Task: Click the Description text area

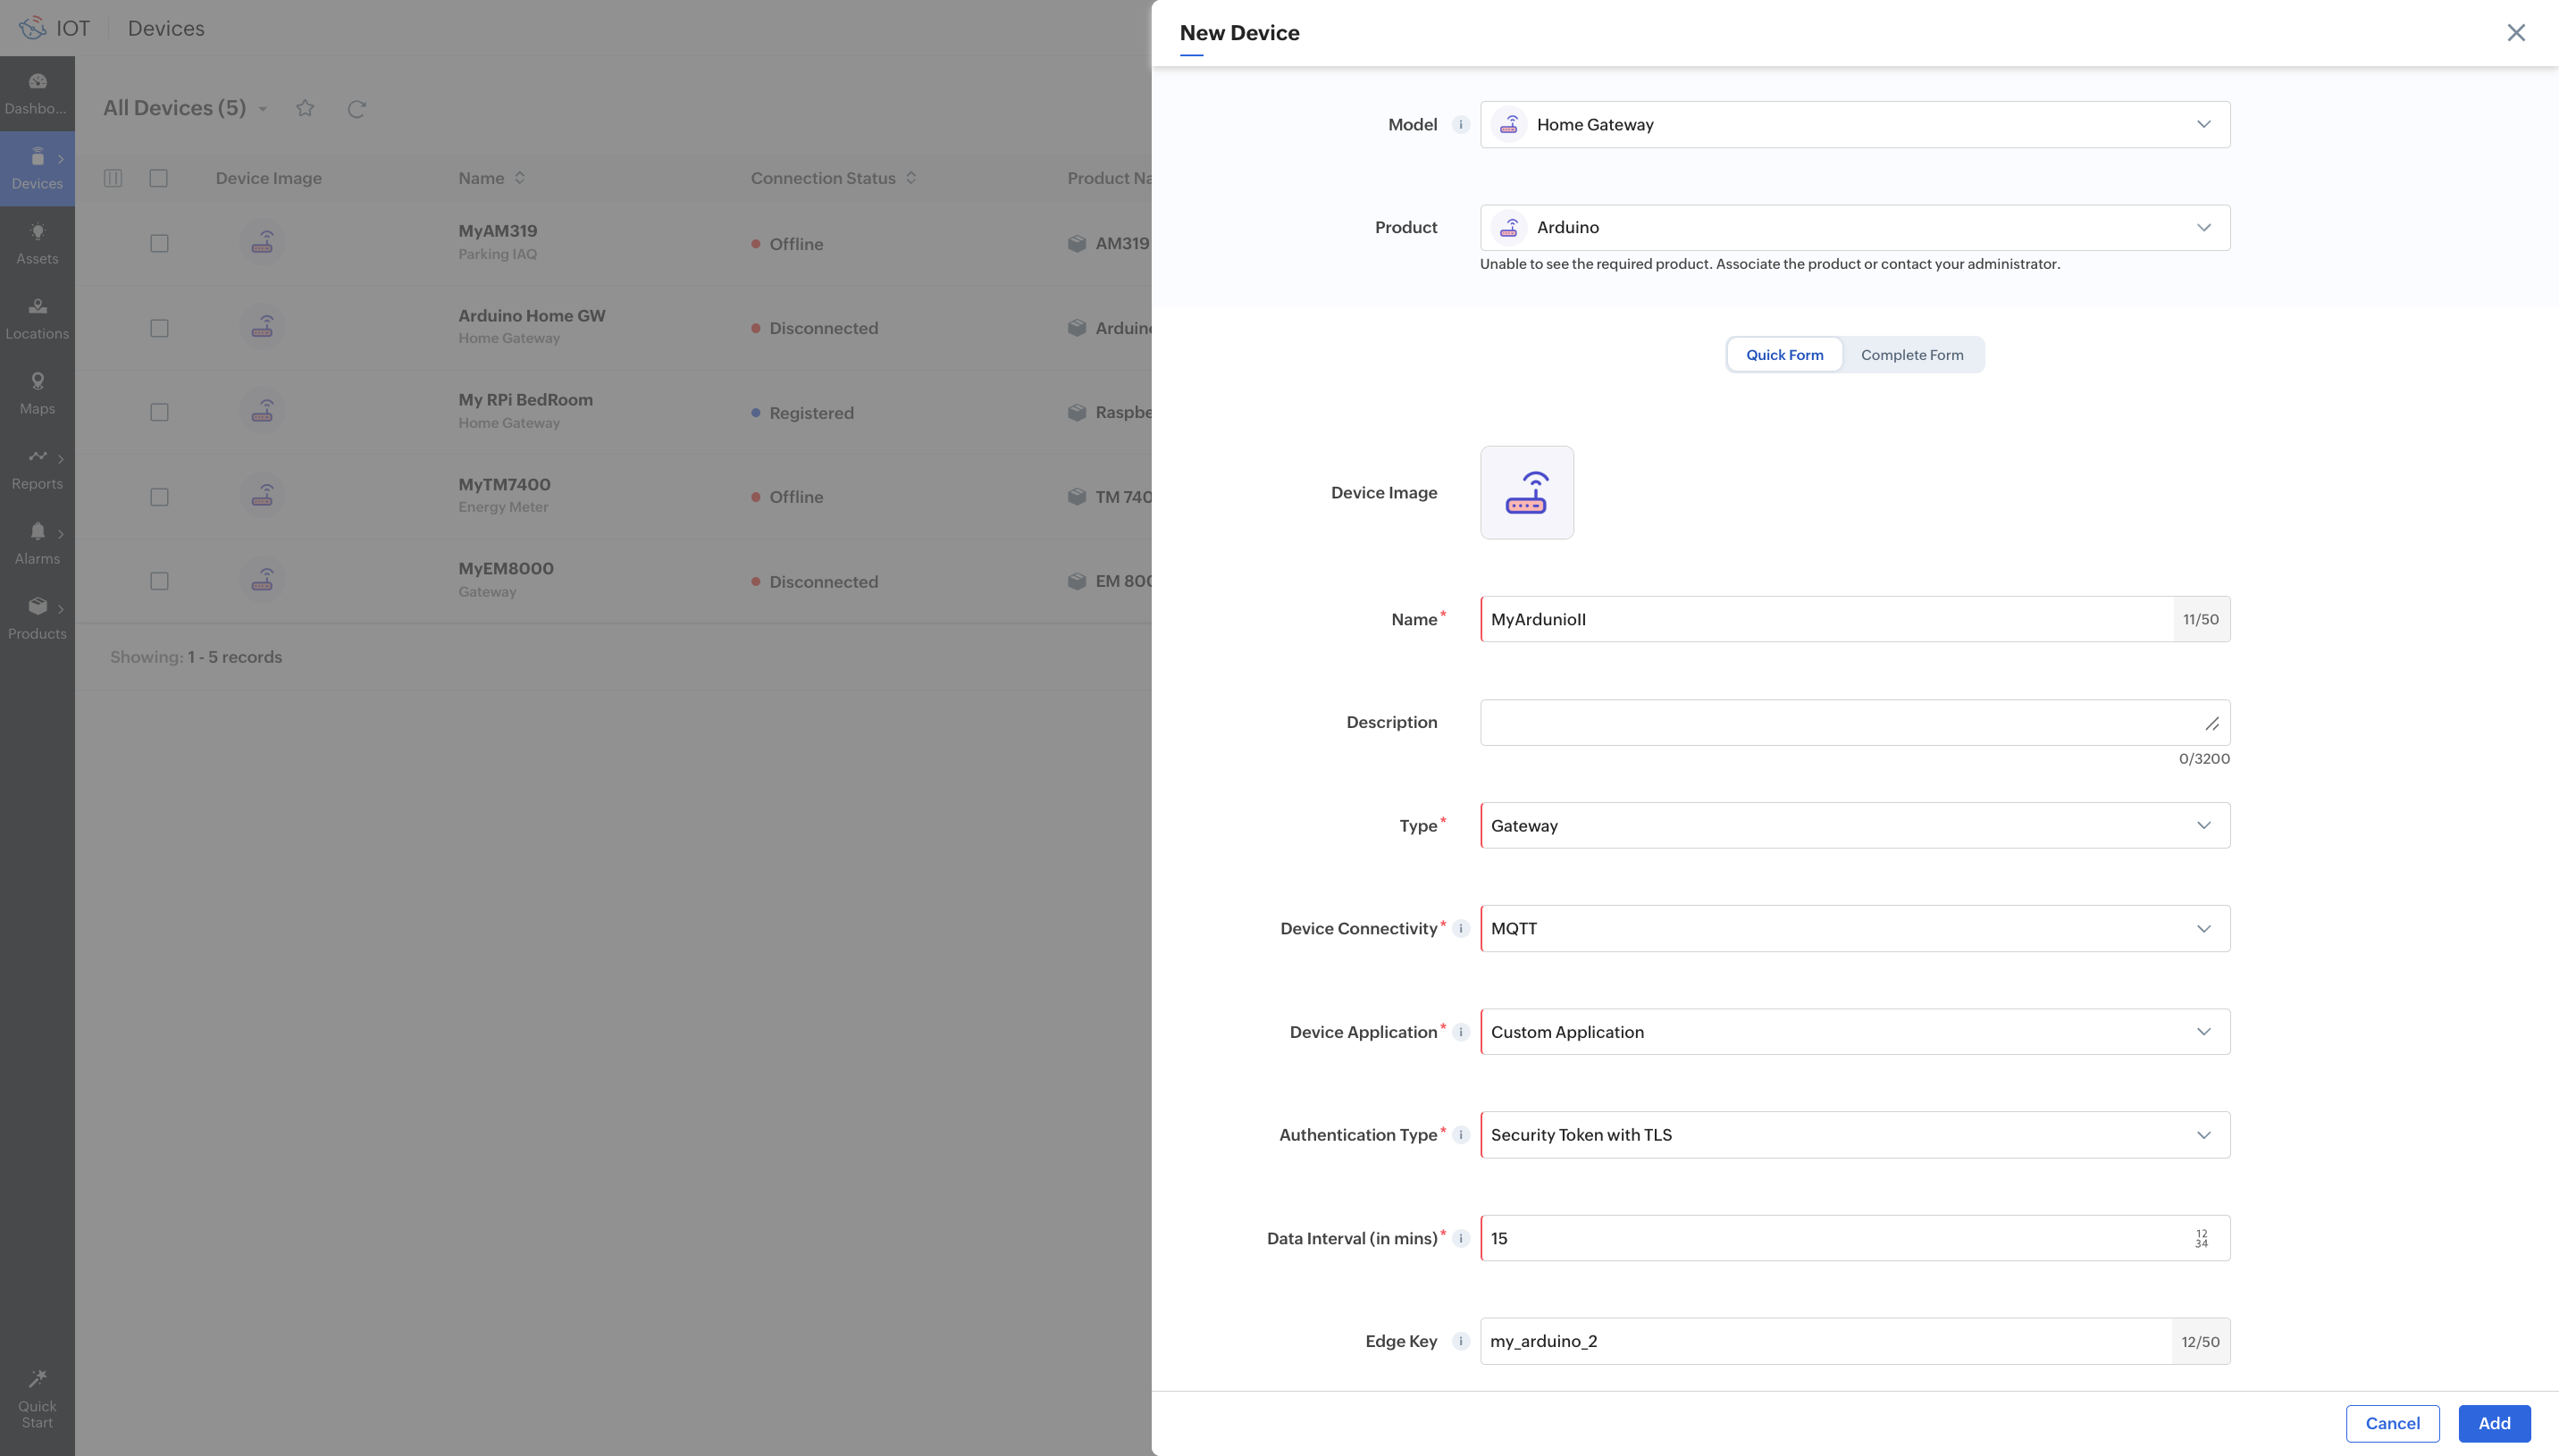Action: (1840, 723)
